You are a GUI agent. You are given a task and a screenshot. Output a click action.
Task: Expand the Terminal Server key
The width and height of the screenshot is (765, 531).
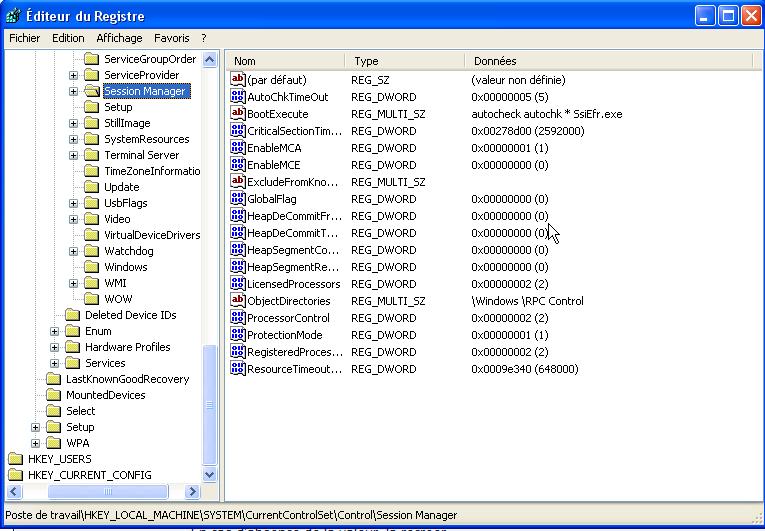[73, 155]
